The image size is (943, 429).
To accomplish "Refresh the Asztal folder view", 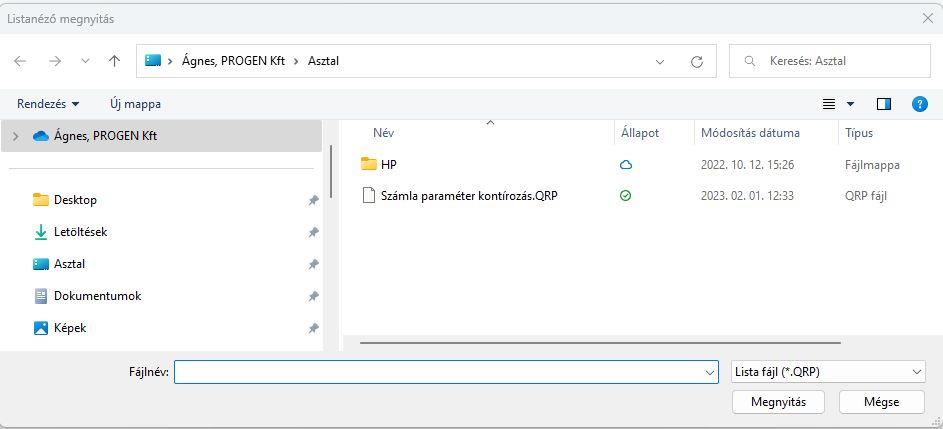I will [x=696, y=61].
